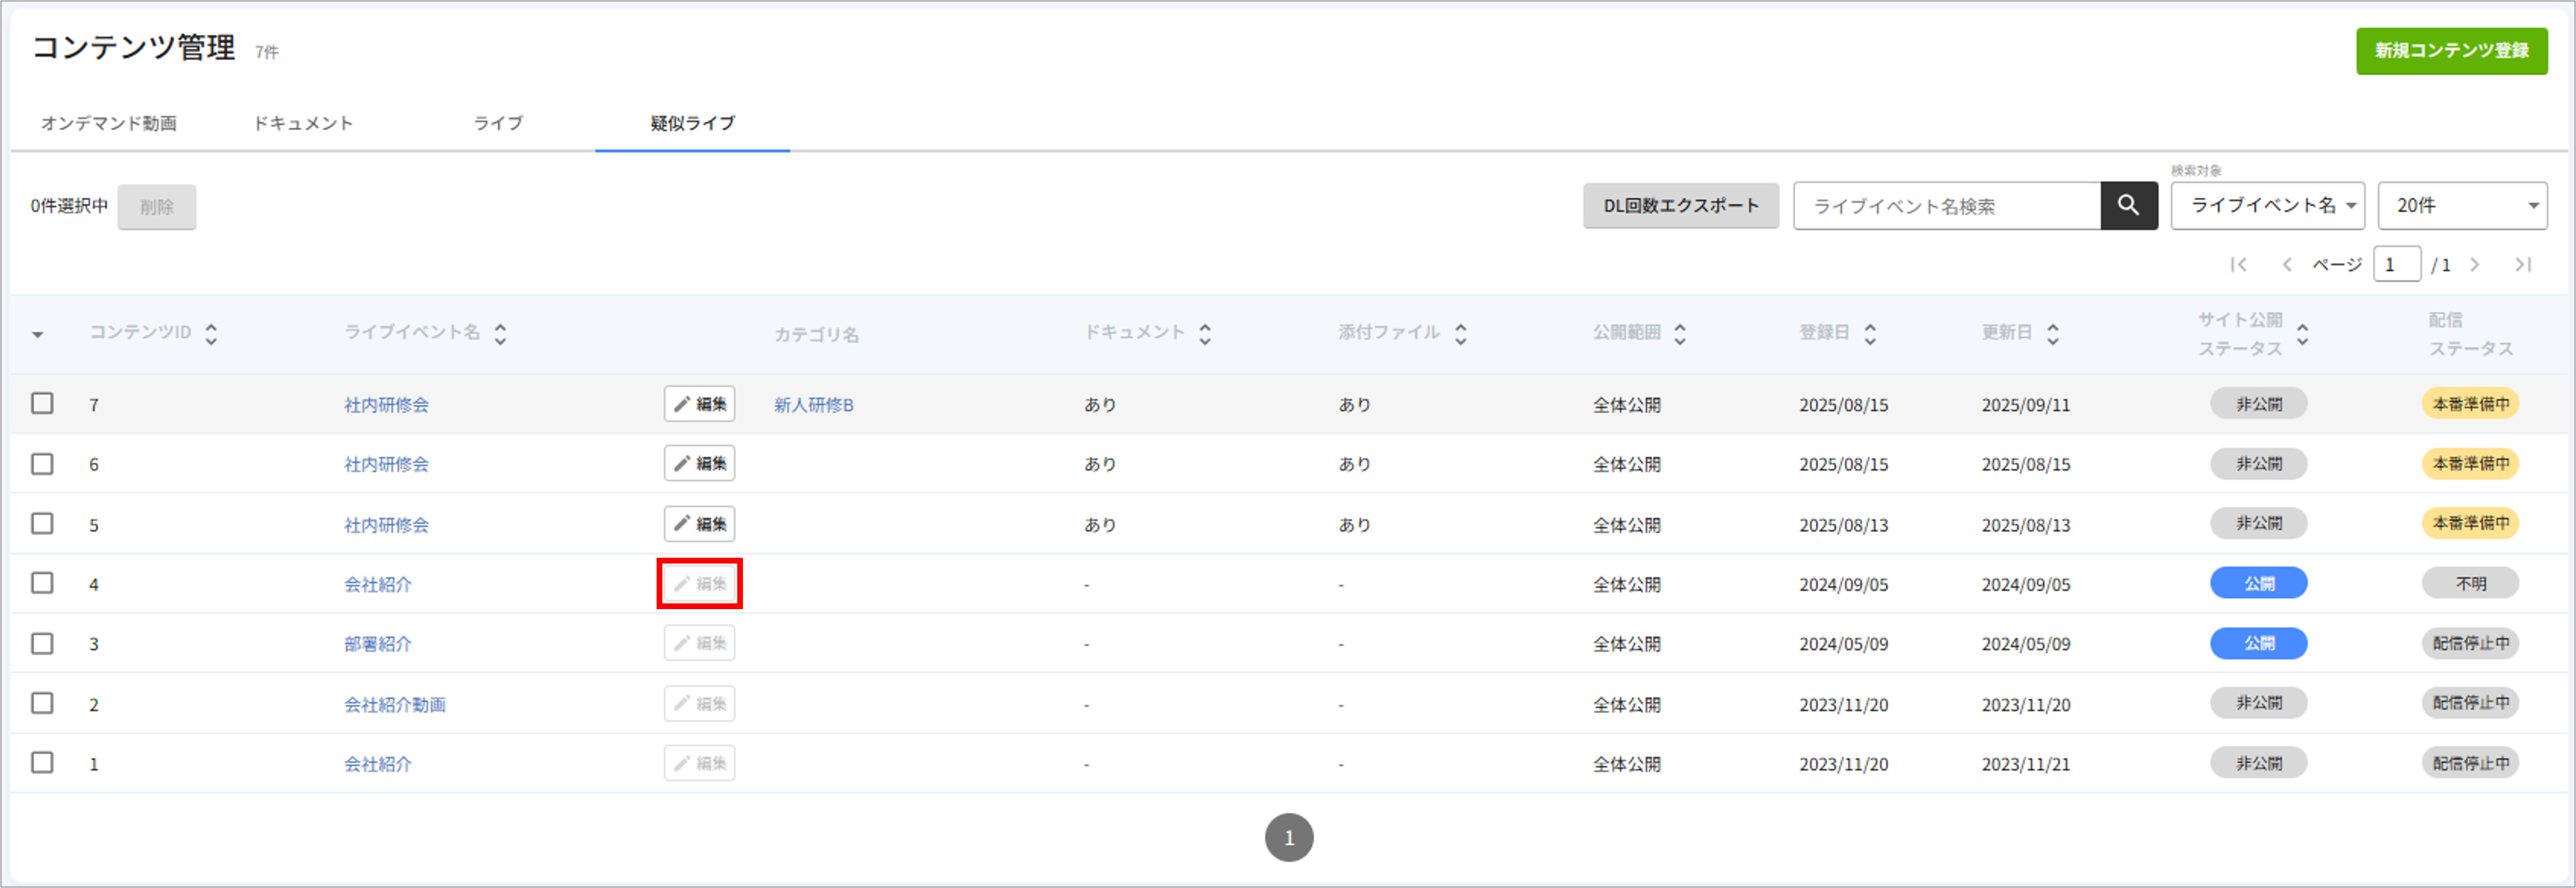This screenshot has height=888, width=2576.
Task: Open the 20件 per-page dropdown
Action: point(2462,206)
